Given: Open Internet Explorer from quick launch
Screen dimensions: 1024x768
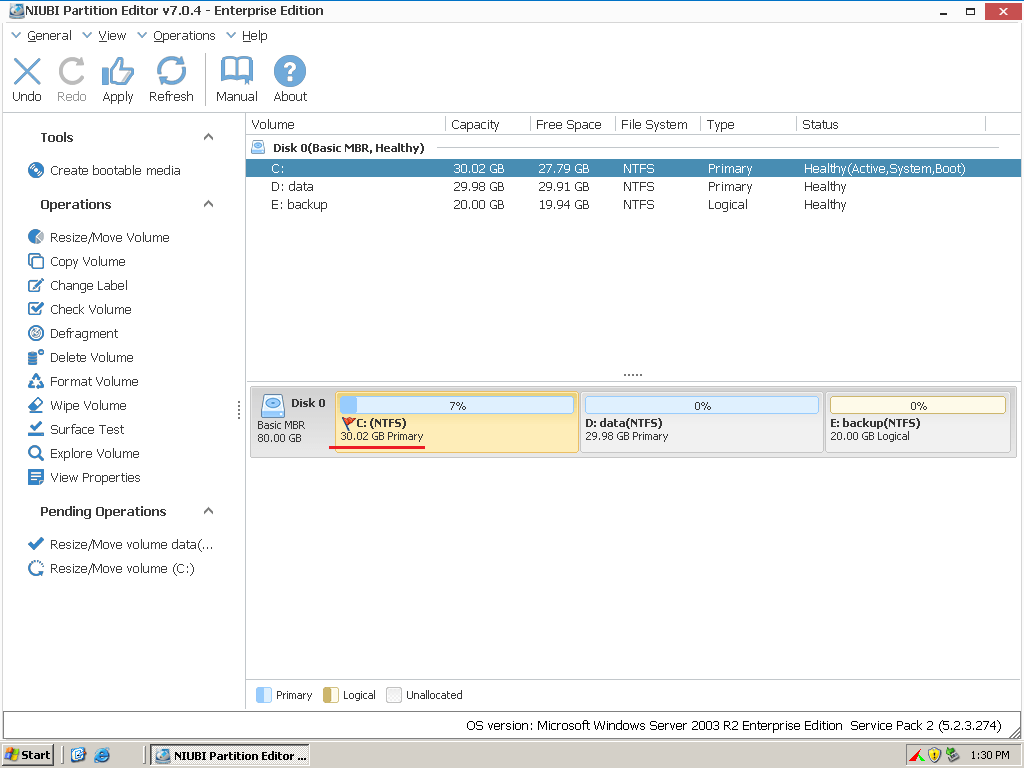Looking at the screenshot, I should [x=102, y=755].
